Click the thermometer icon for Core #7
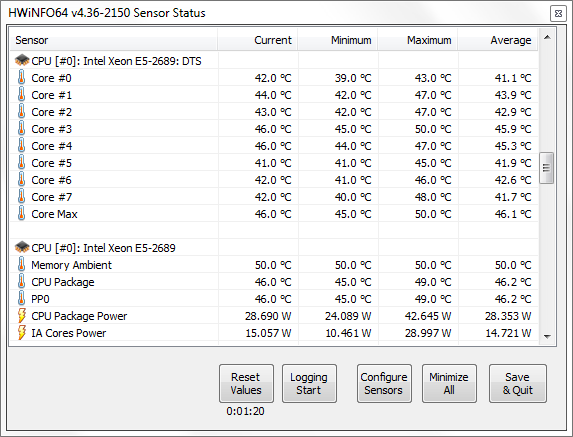Viewport: 573px width, 437px height. (22, 197)
